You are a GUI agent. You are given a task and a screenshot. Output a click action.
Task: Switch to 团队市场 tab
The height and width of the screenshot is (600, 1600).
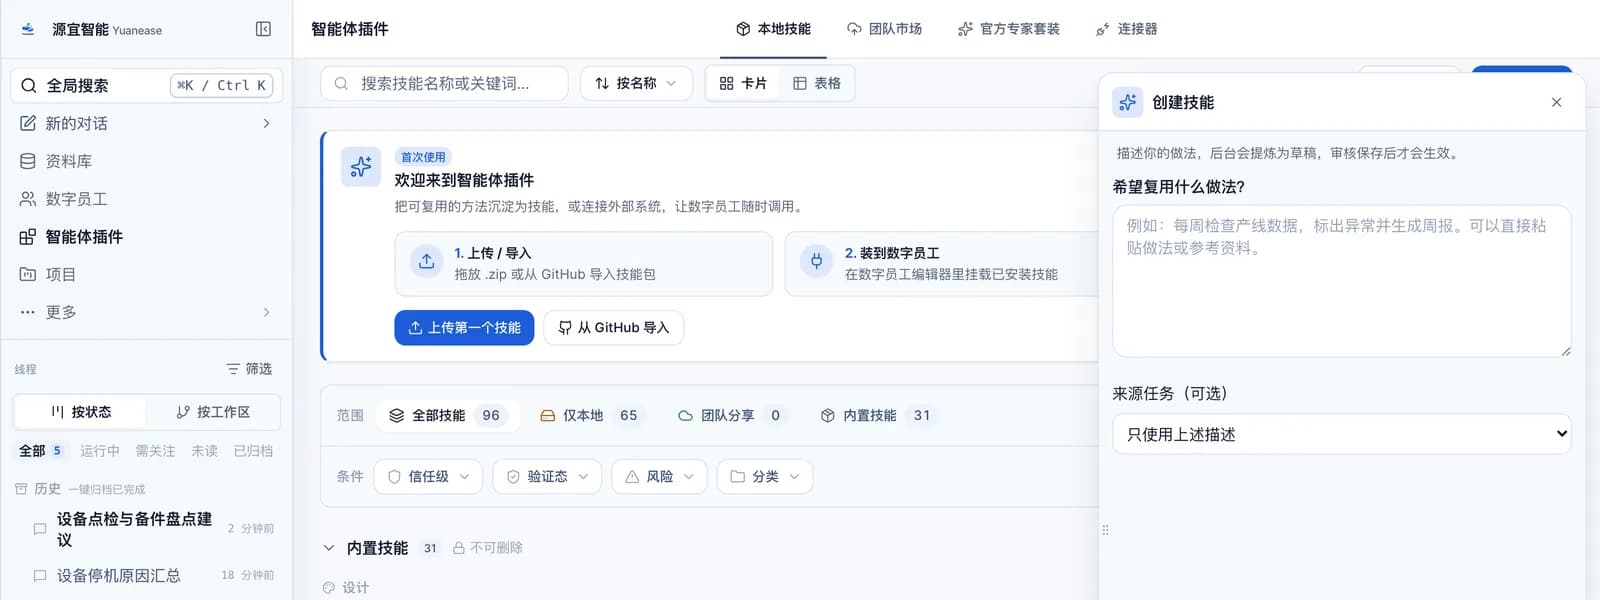click(x=884, y=29)
